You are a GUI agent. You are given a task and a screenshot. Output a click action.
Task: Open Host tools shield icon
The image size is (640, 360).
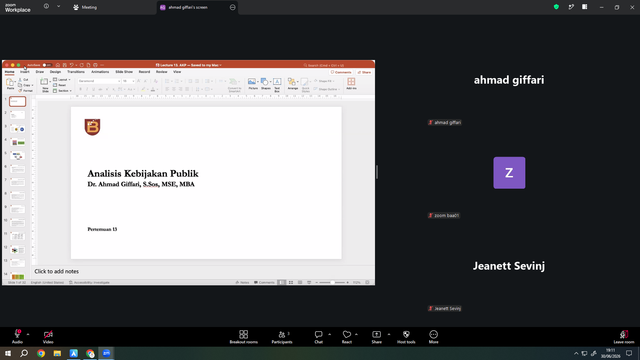click(406, 334)
